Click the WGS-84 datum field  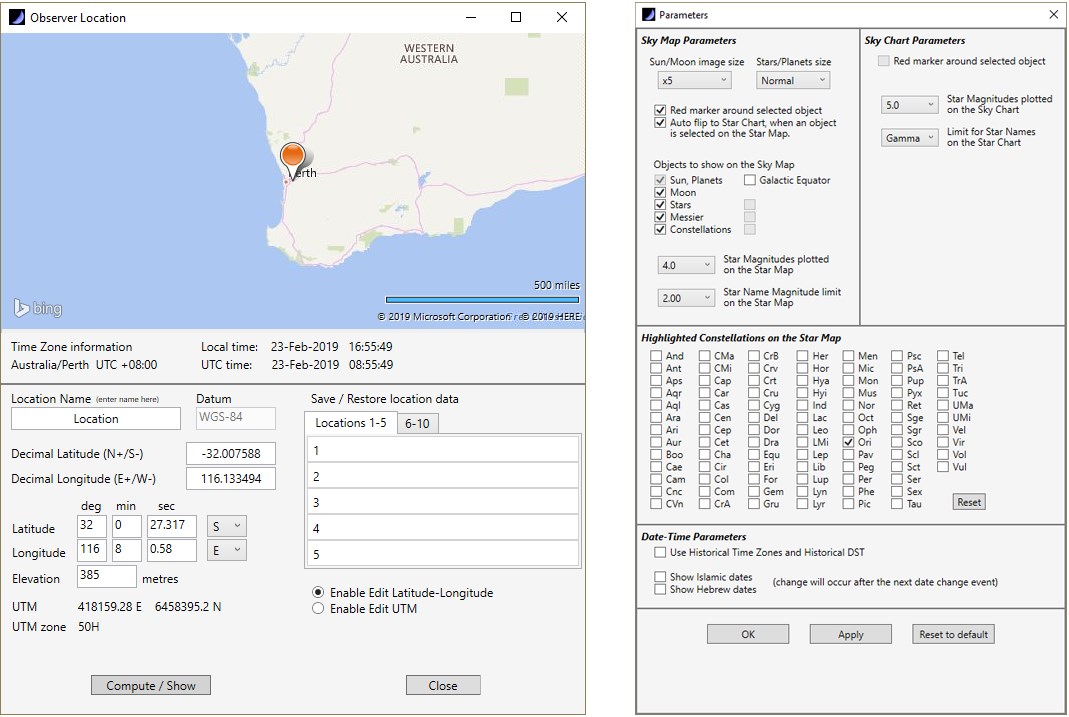click(236, 418)
